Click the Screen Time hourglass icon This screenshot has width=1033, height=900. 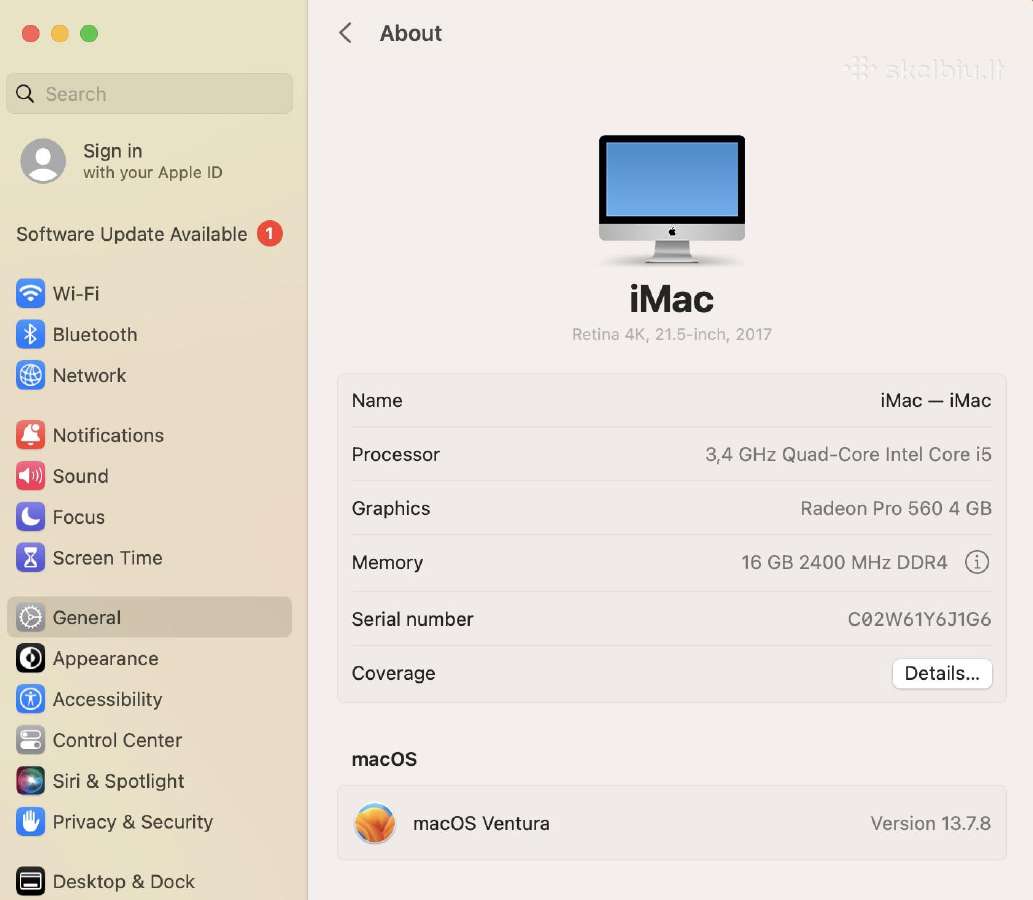click(x=30, y=557)
